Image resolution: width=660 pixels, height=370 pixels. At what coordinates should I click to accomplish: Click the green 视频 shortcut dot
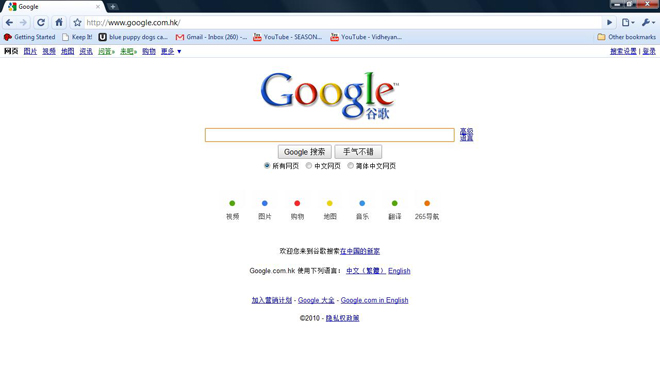tap(232, 203)
